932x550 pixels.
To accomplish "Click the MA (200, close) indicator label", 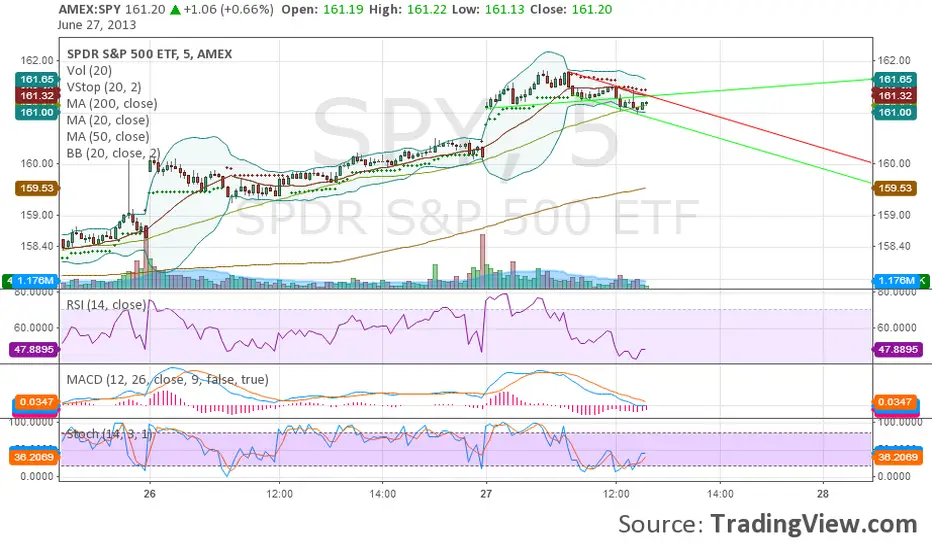I will 112,103.
